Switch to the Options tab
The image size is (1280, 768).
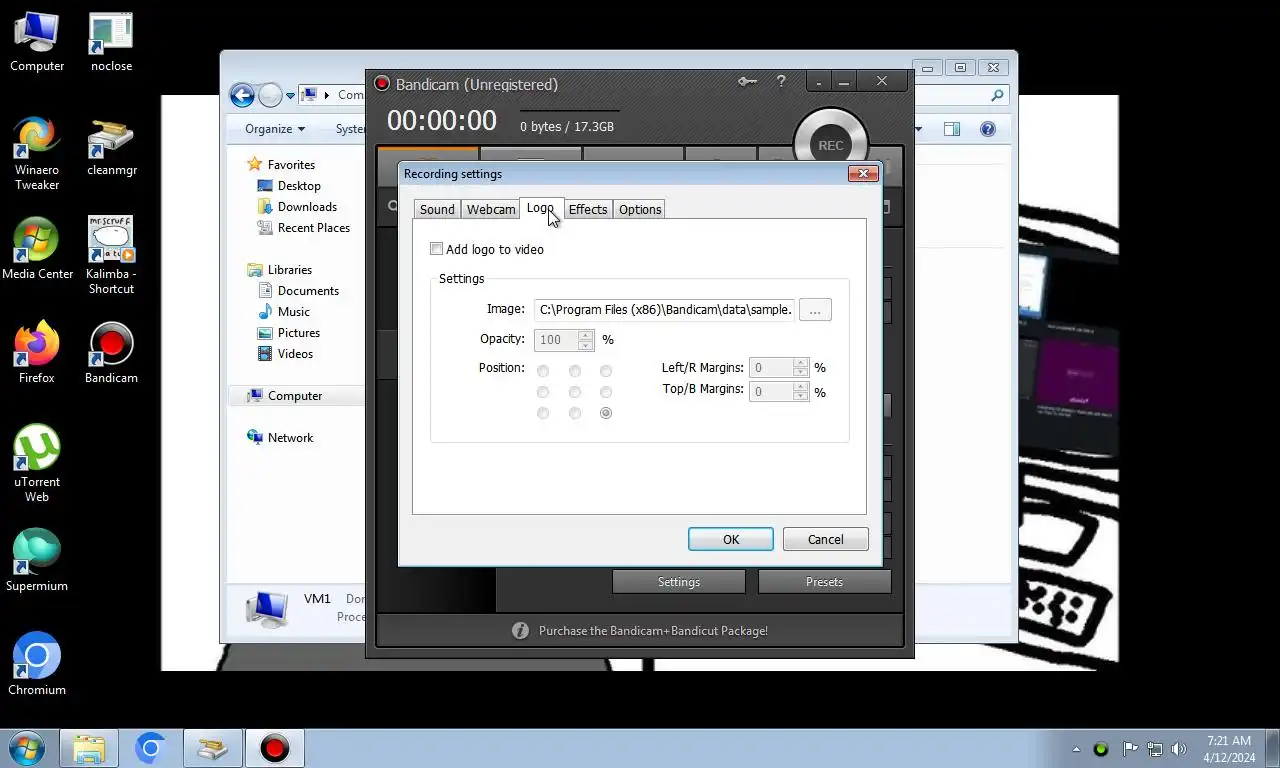click(640, 209)
